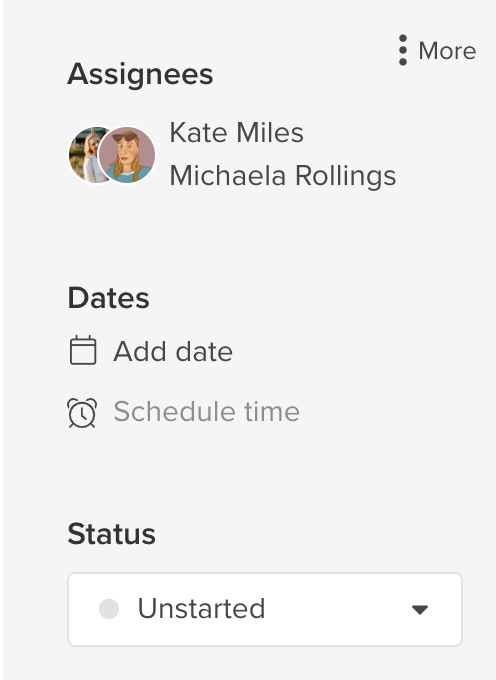
Task: Open the three-dot More menu icon
Action: pyautogui.click(x=403, y=50)
